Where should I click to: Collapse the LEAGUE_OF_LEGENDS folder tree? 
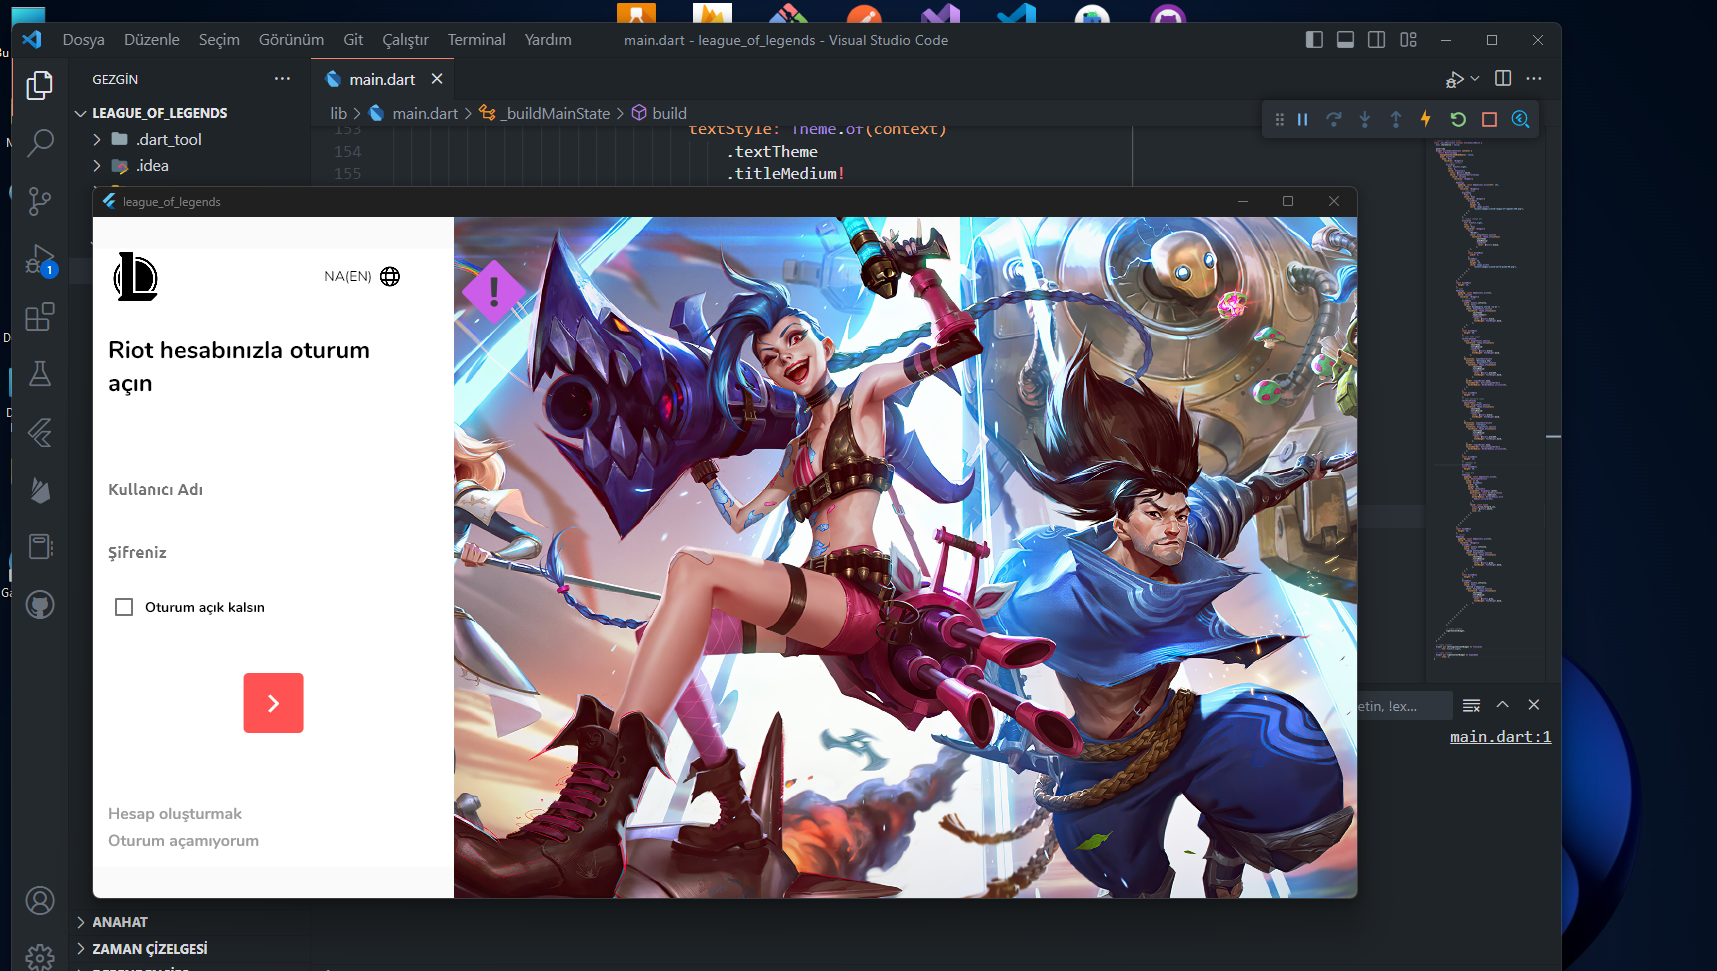click(80, 113)
